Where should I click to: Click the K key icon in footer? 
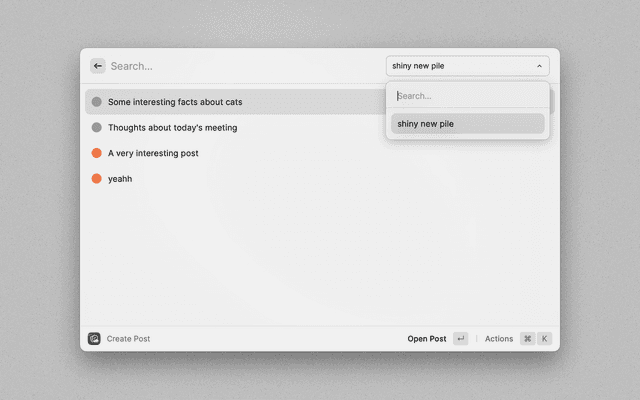point(545,339)
